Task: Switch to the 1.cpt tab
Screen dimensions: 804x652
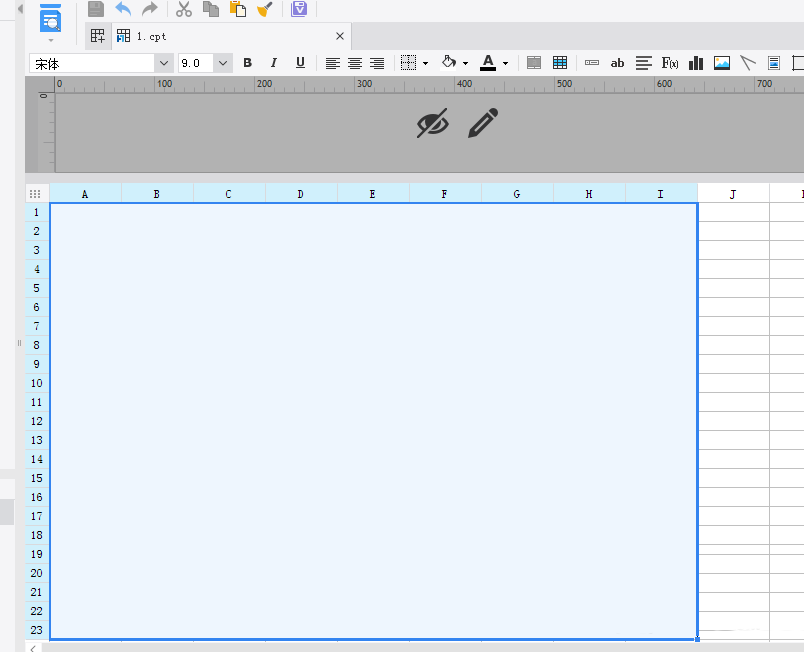Action: [152, 36]
